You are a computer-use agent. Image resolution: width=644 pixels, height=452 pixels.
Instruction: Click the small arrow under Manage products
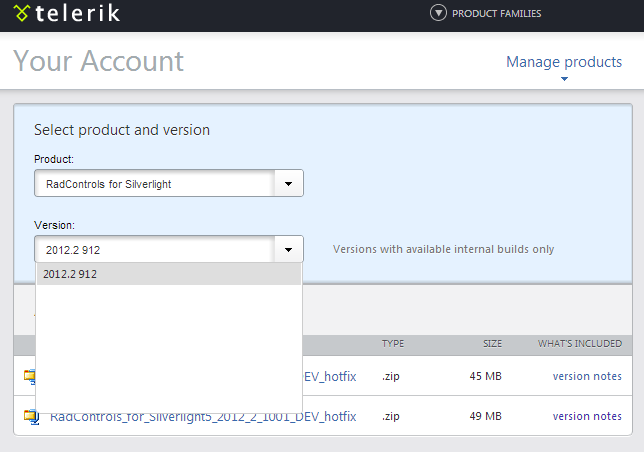[564, 79]
